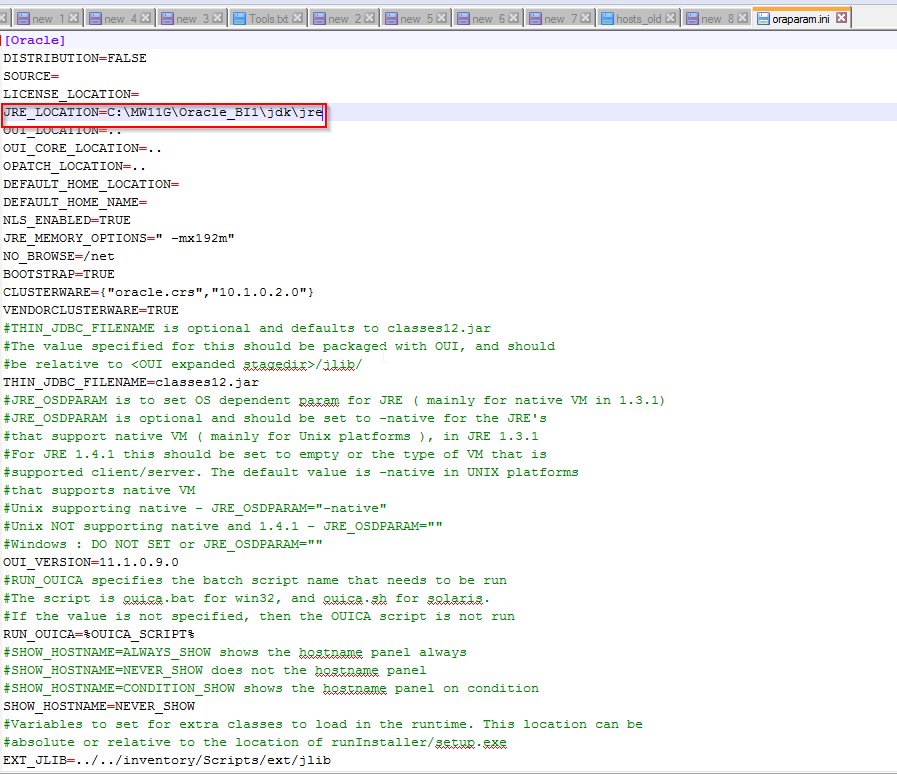
Task: Click the NLS_ENABLED=TRUE line
Action: (67, 220)
